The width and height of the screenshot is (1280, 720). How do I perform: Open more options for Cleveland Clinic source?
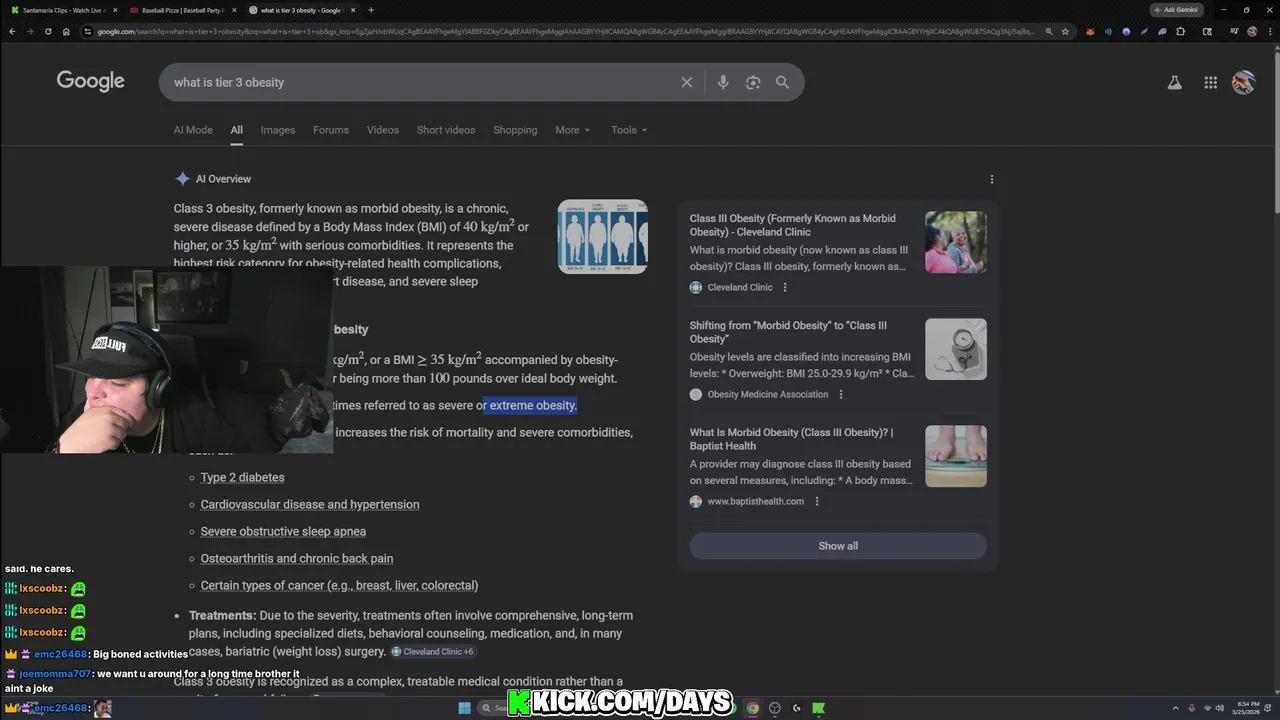coord(785,287)
